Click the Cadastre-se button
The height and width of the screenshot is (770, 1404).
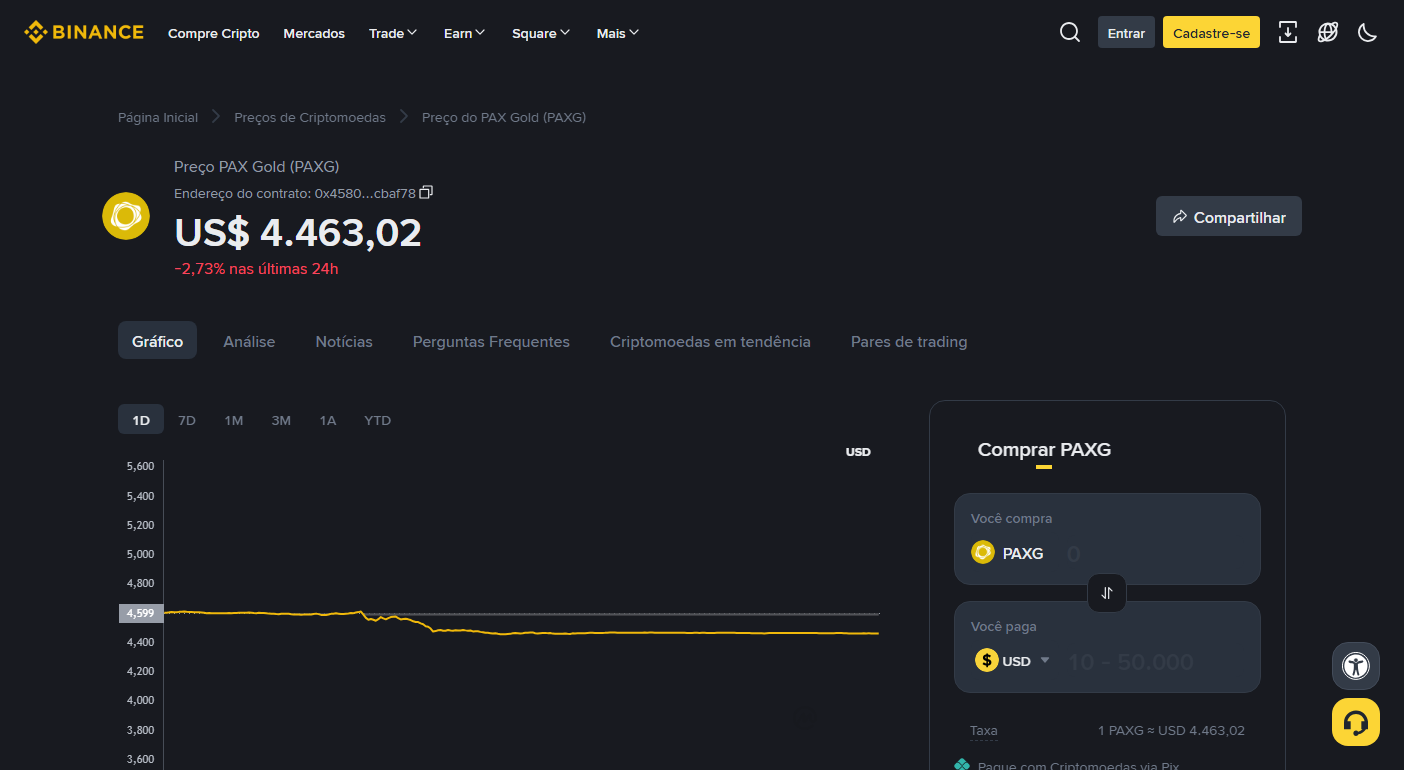pos(1211,32)
